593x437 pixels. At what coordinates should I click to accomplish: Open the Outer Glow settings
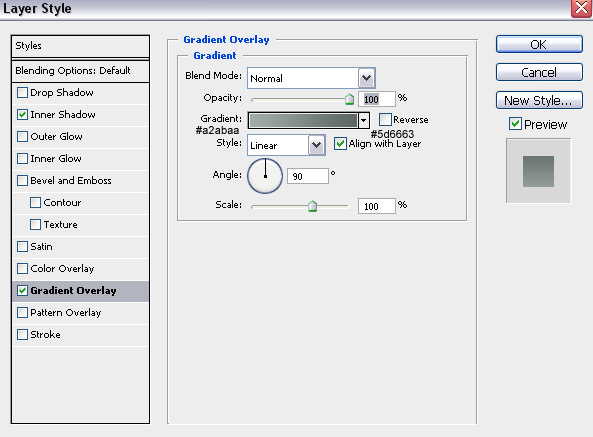tap(56, 136)
